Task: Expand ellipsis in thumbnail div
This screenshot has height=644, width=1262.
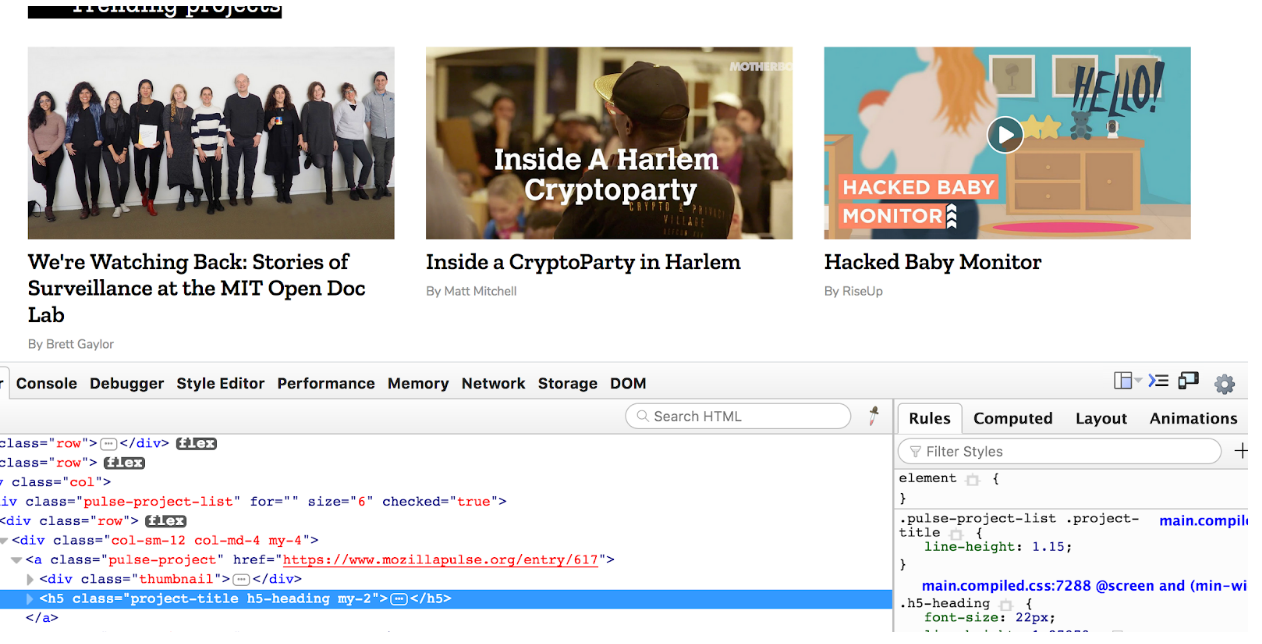Action: click(x=241, y=579)
